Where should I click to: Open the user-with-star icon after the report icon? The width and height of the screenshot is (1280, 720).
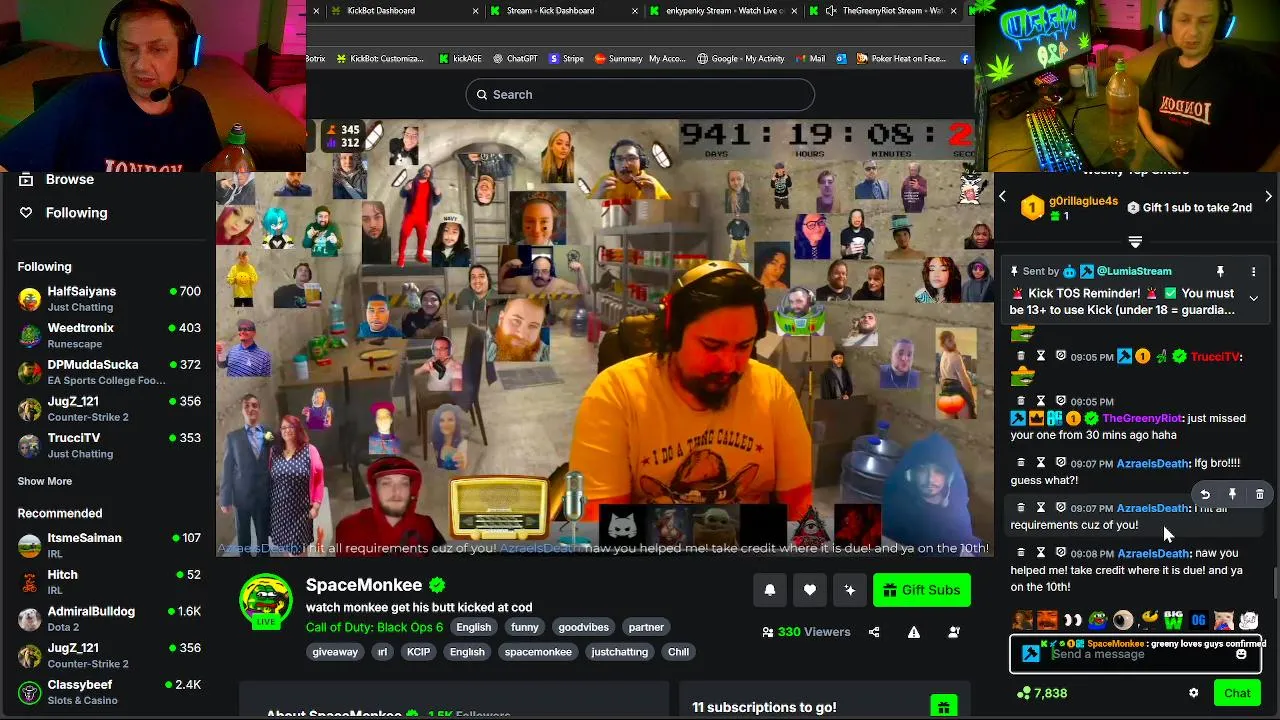[x=954, y=632]
